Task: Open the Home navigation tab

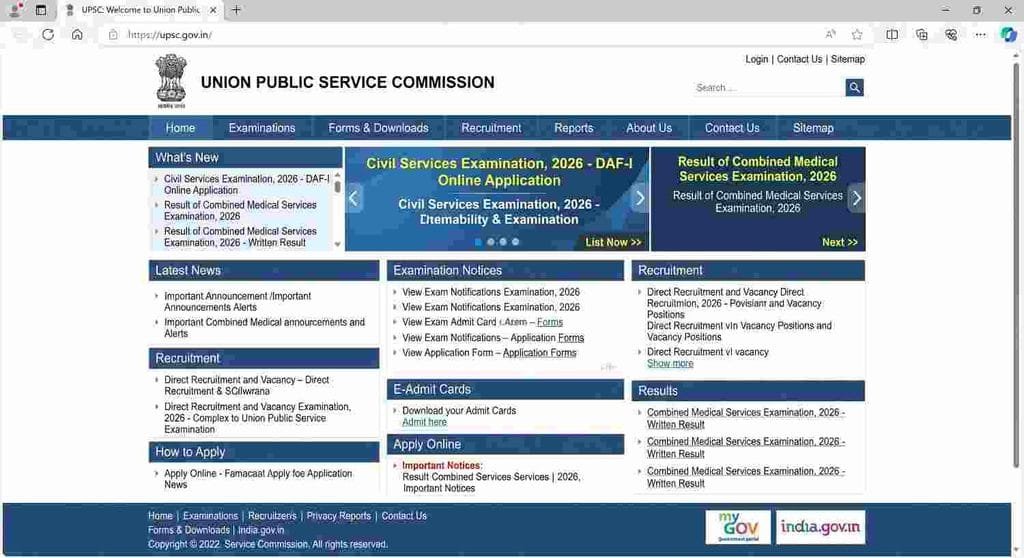Action: 180,128
